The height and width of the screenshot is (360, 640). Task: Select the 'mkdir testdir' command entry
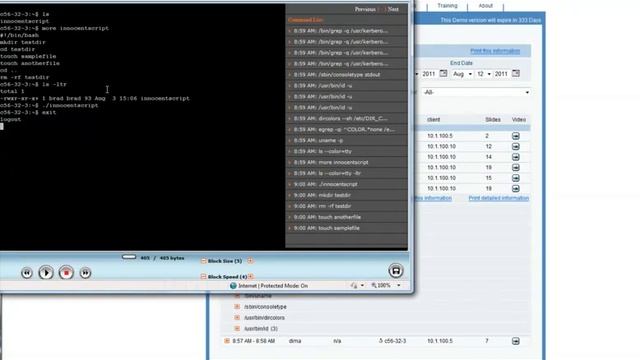(x=346, y=196)
